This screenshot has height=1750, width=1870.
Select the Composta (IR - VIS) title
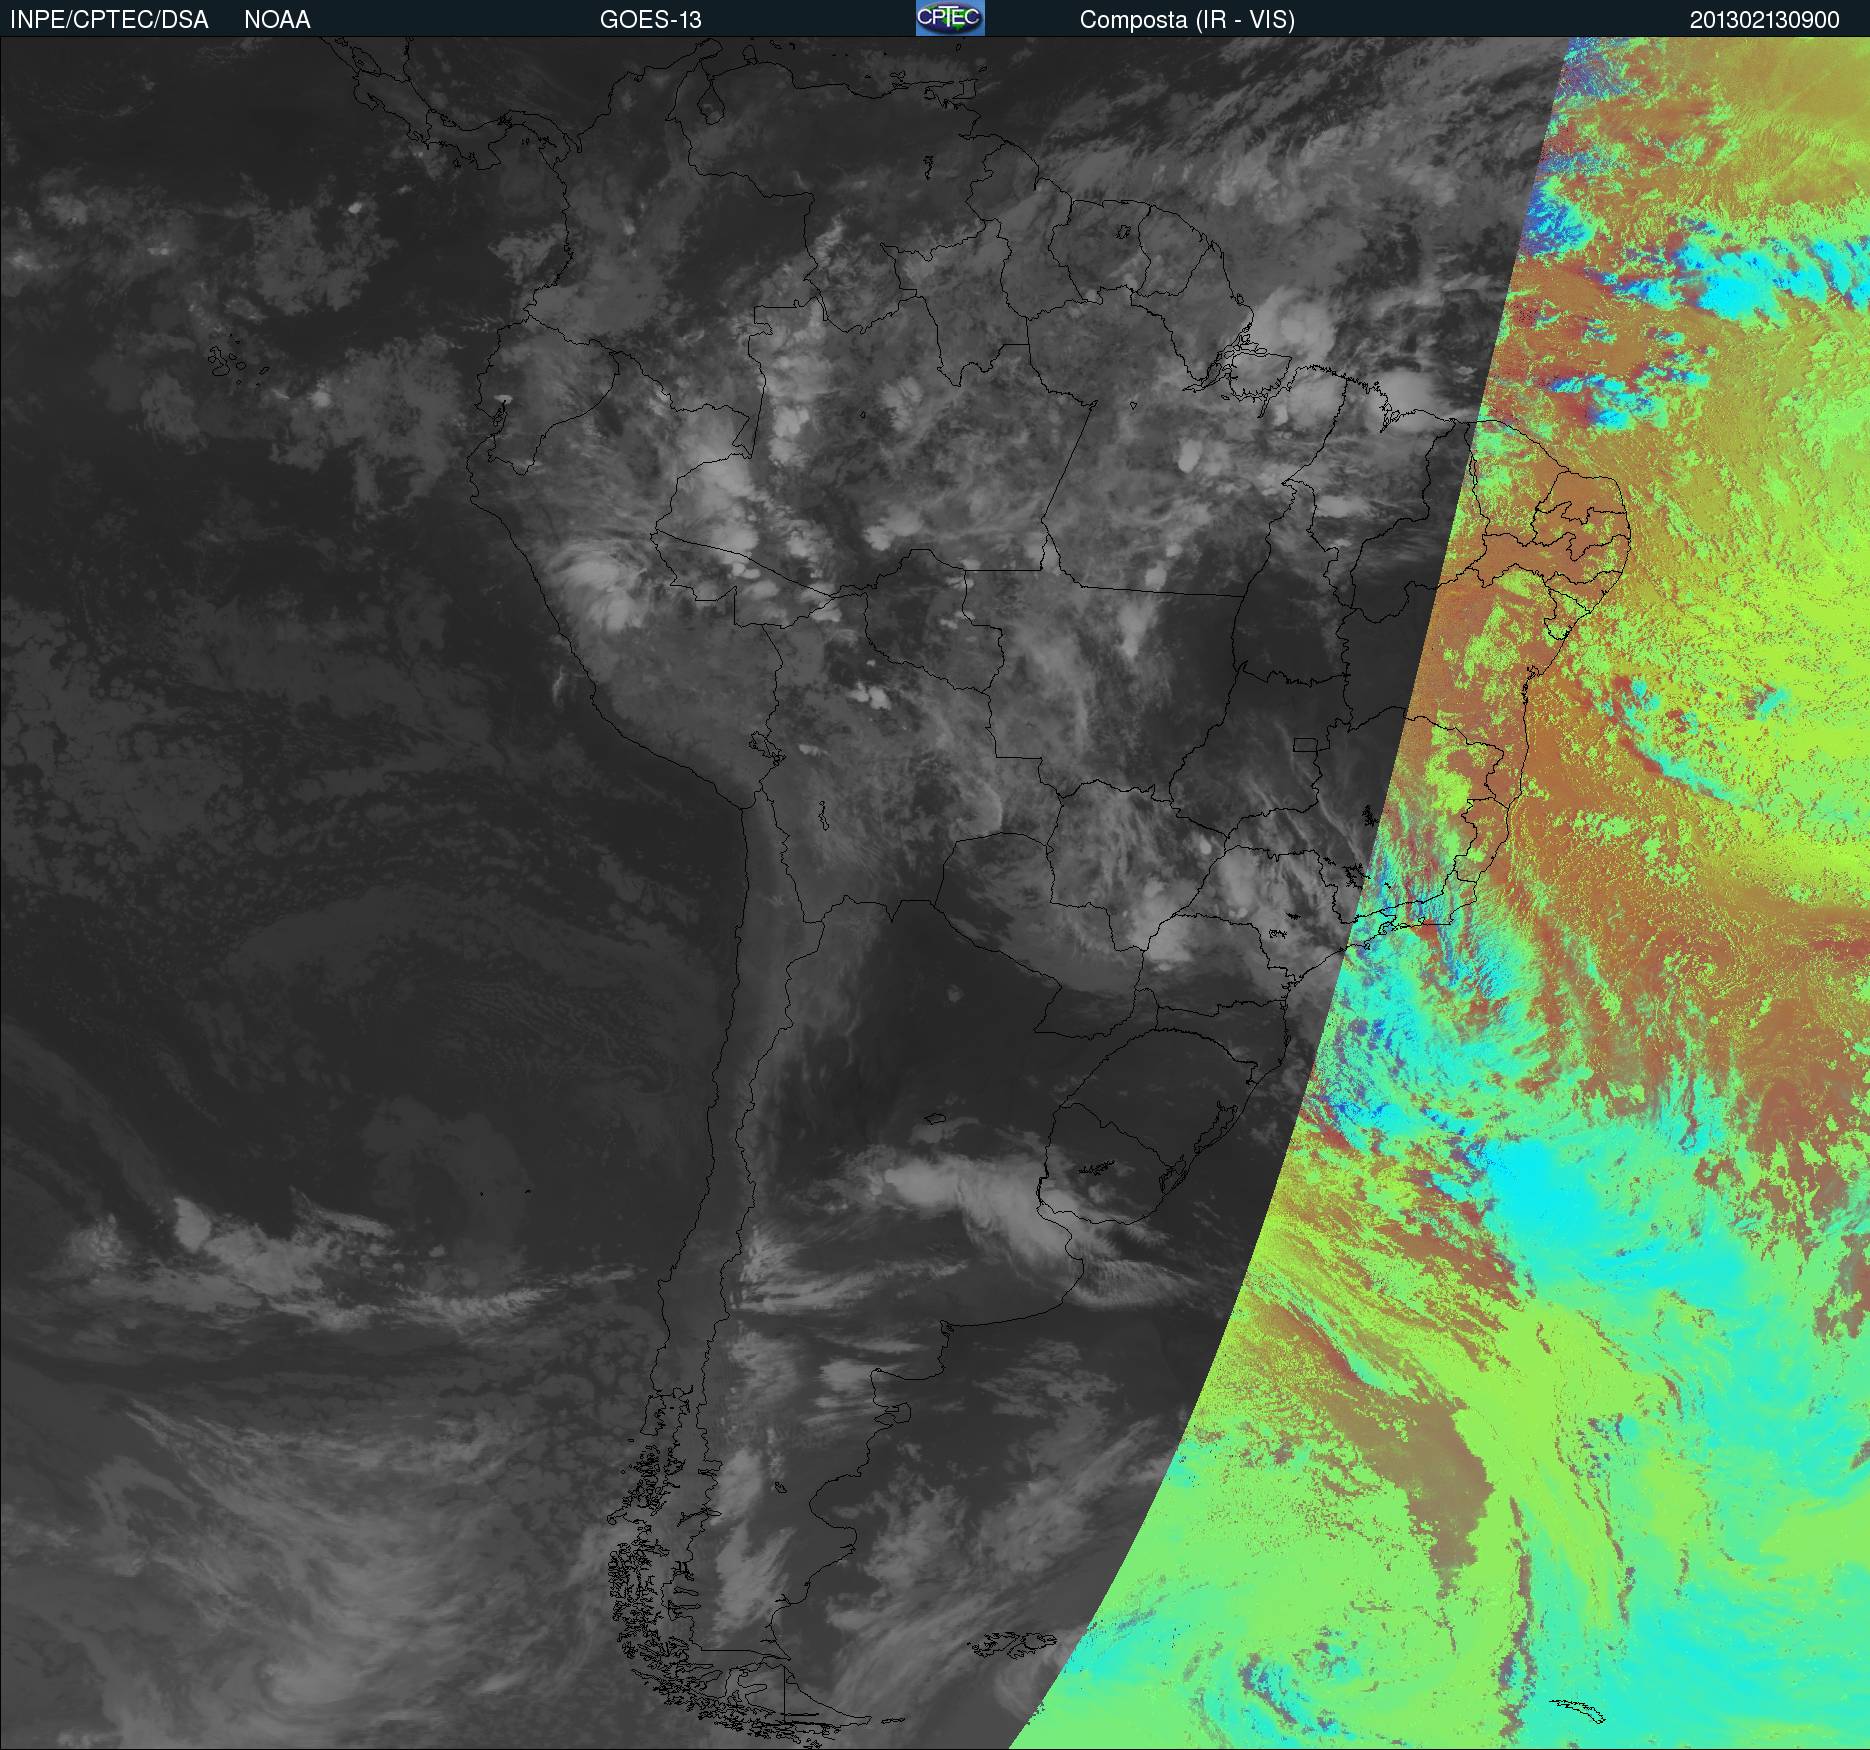click(1187, 20)
